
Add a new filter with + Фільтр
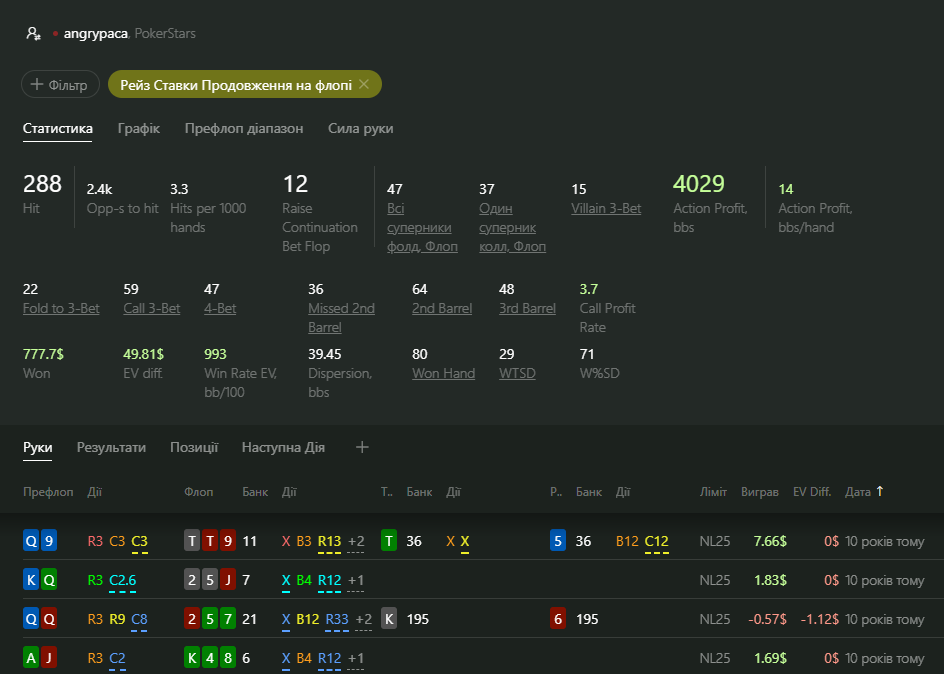pyautogui.click(x=60, y=84)
